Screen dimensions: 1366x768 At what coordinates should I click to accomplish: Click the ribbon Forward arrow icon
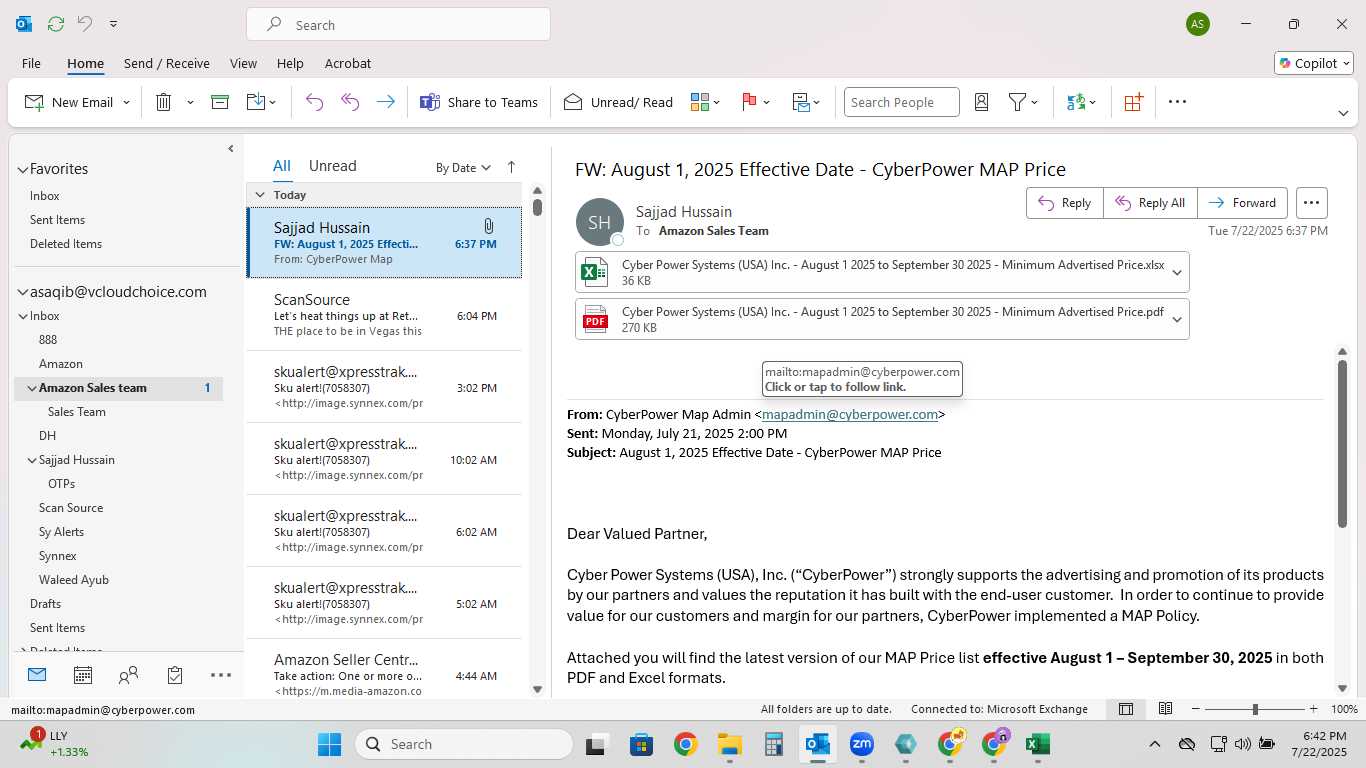coord(385,102)
